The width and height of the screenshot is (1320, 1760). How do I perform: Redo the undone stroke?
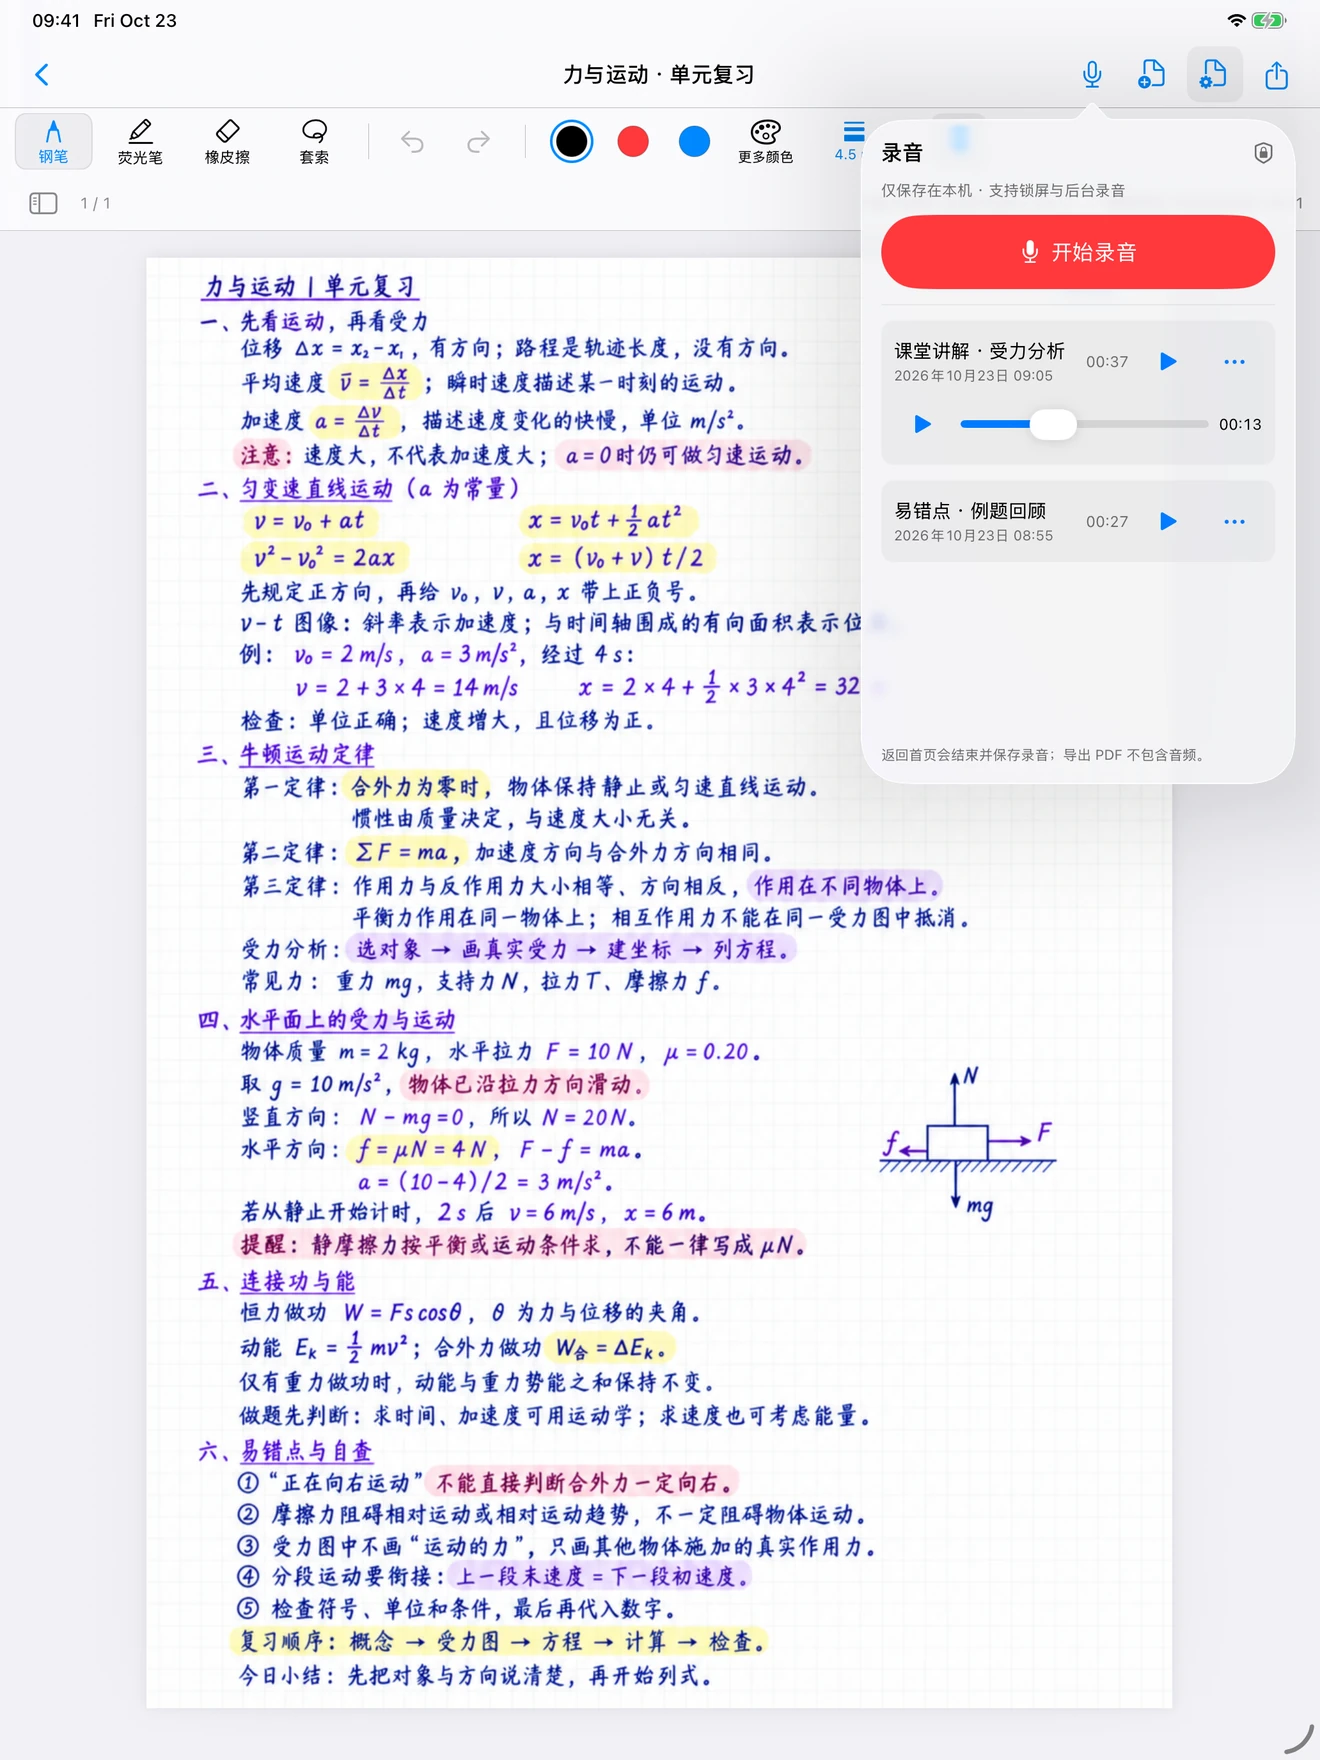(479, 142)
